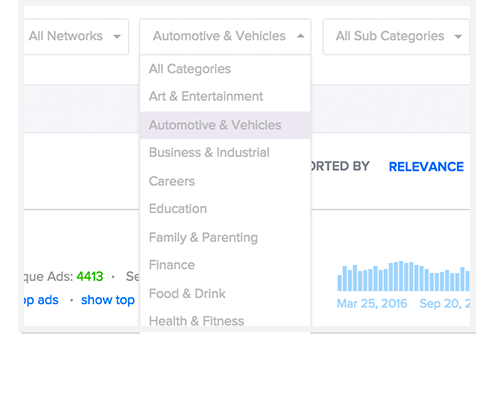Sort results by RELEVANCE link
The height and width of the screenshot is (400, 500).
[426, 167]
